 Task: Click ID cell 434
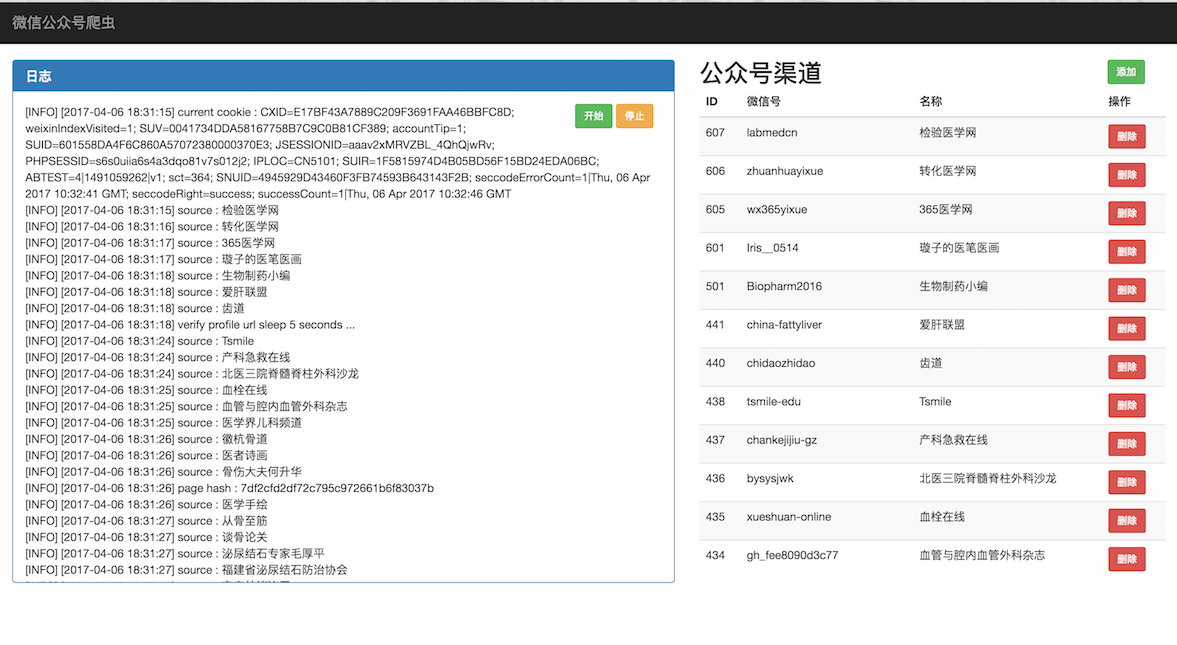click(x=715, y=555)
